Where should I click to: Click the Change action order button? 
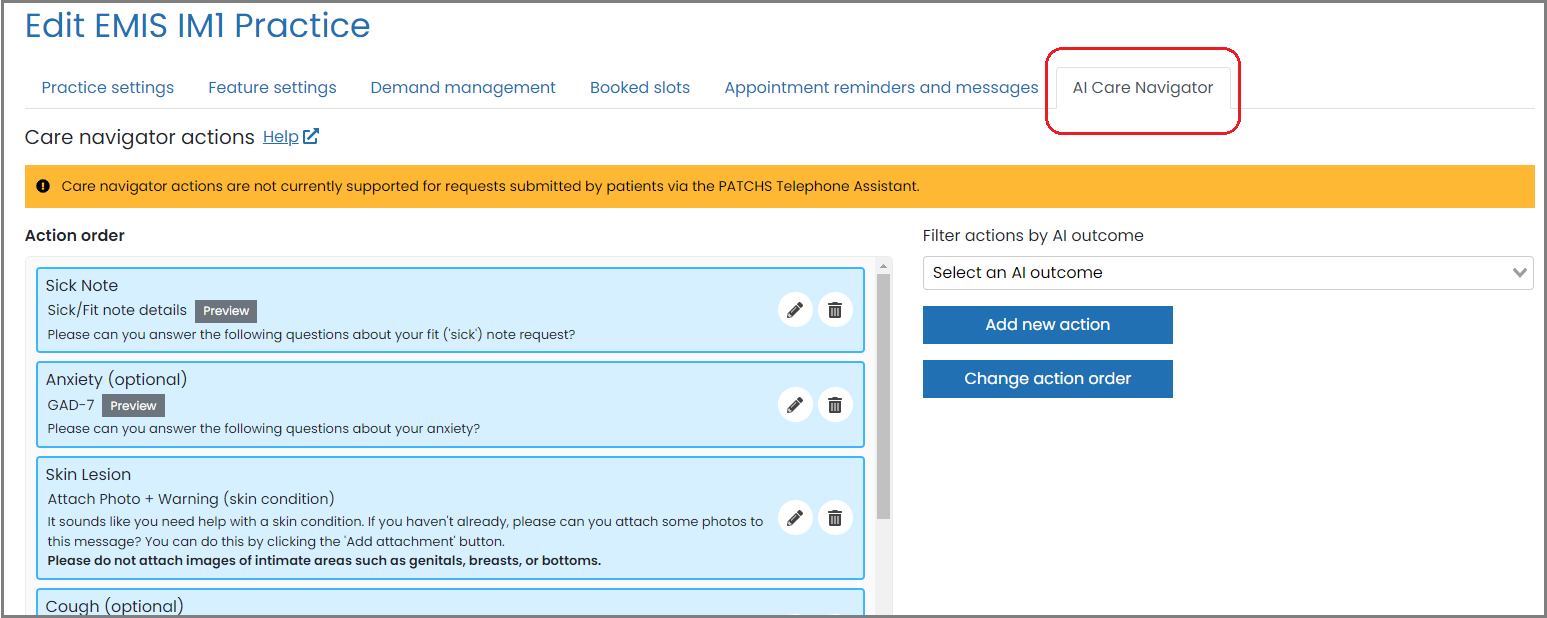point(1047,378)
